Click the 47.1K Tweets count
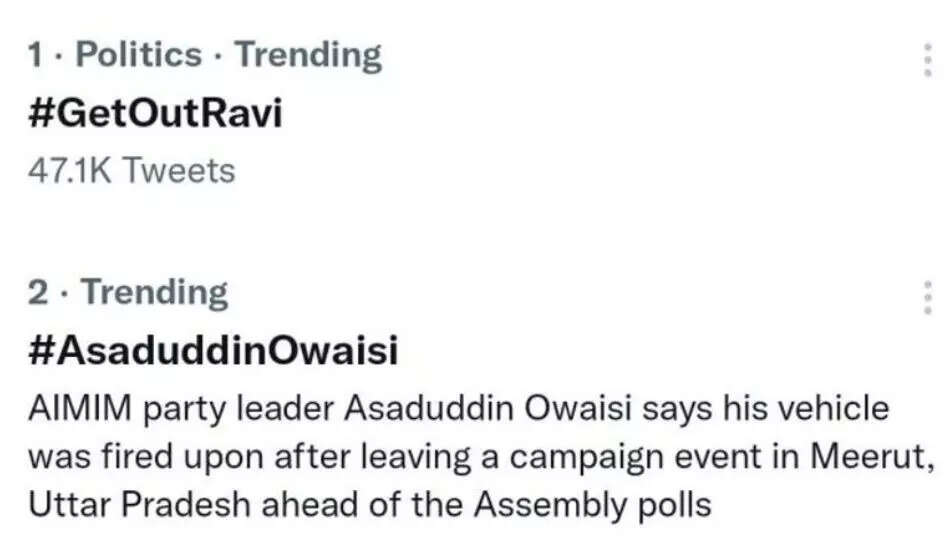 point(132,171)
